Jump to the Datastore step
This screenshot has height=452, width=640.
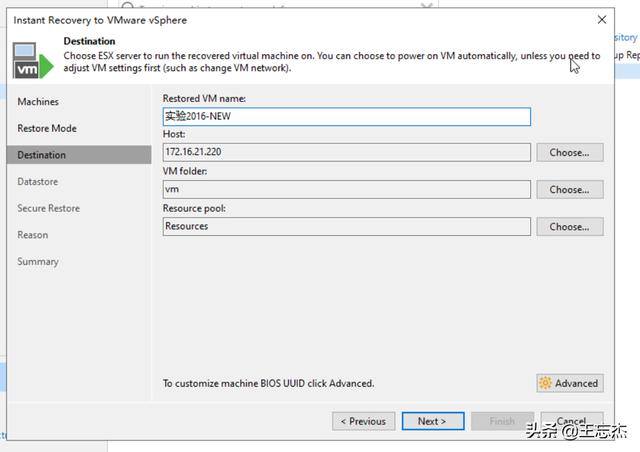pyautogui.click(x=38, y=182)
